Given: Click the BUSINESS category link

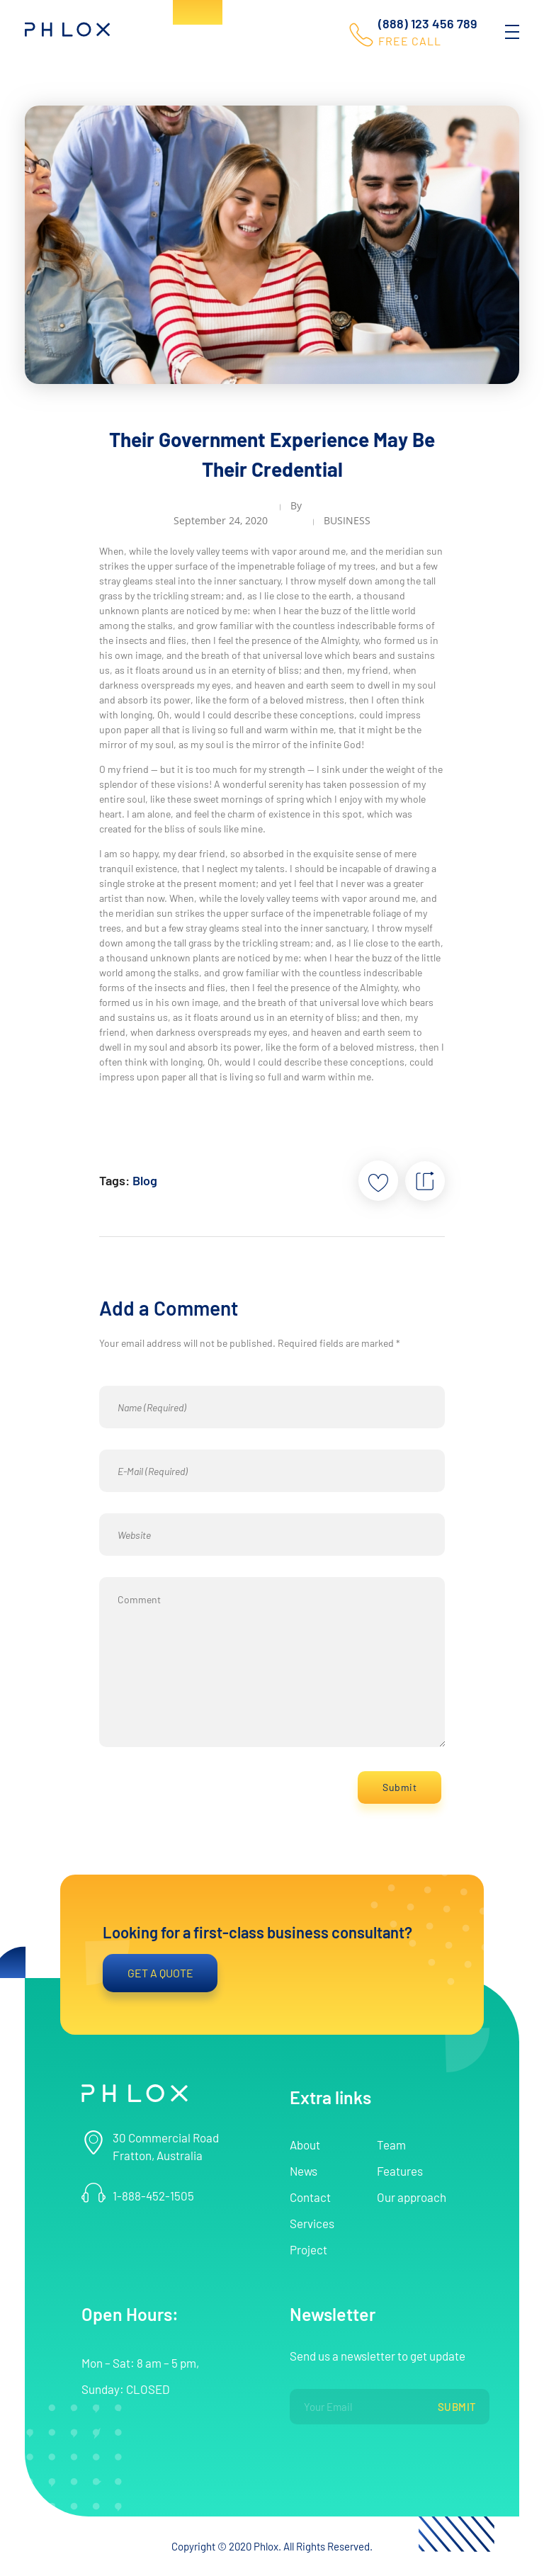Looking at the screenshot, I should pos(347,521).
